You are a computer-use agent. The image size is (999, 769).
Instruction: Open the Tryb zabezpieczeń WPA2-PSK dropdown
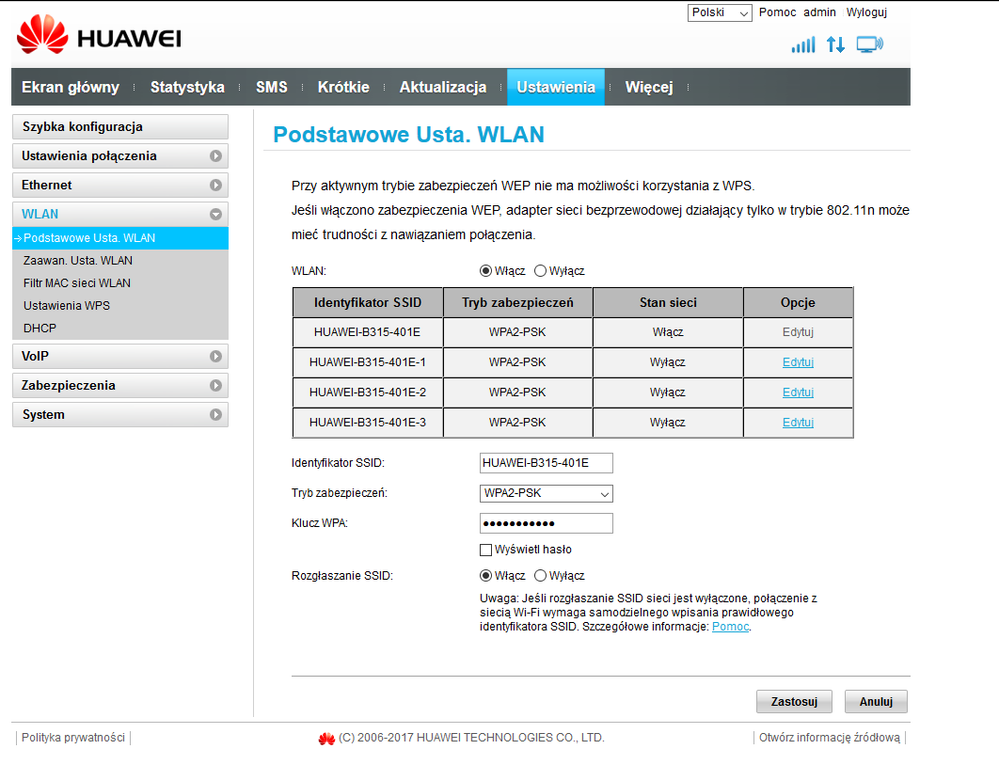point(546,494)
